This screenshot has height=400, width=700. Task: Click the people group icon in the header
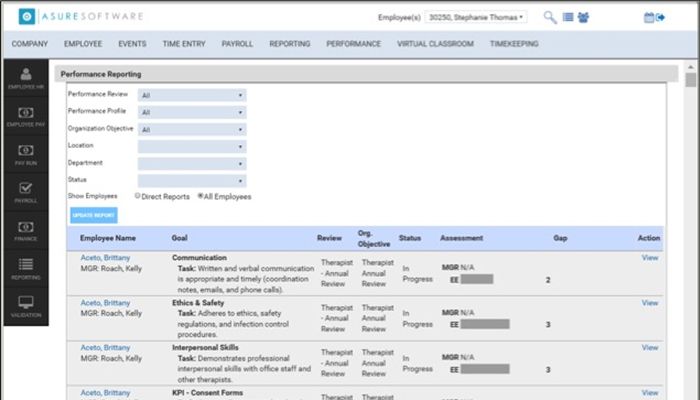click(x=583, y=17)
